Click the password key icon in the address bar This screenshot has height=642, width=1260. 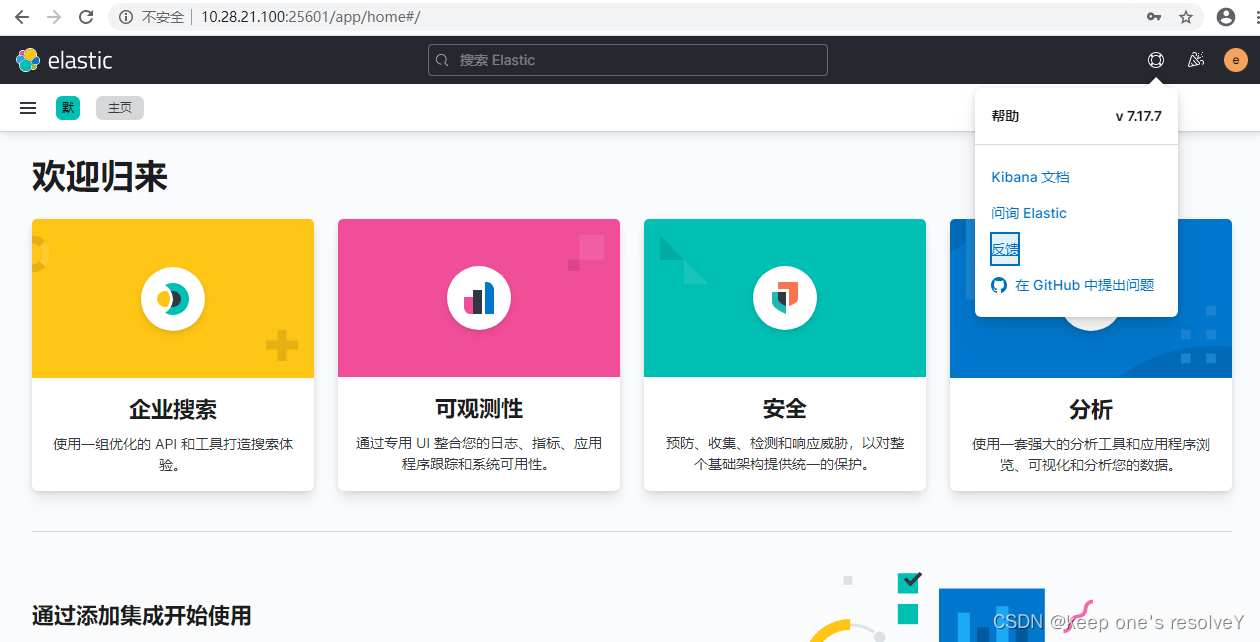tap(1154, 17)
